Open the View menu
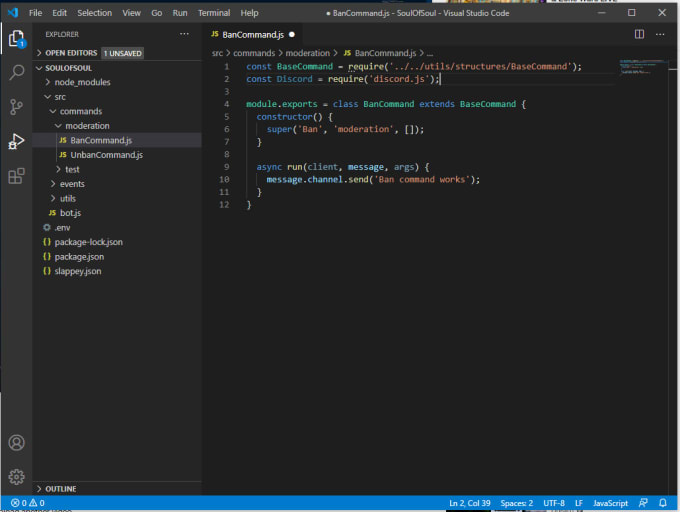Image resolution: width=680 pixels, height=512 pixels. click(131, 13)
